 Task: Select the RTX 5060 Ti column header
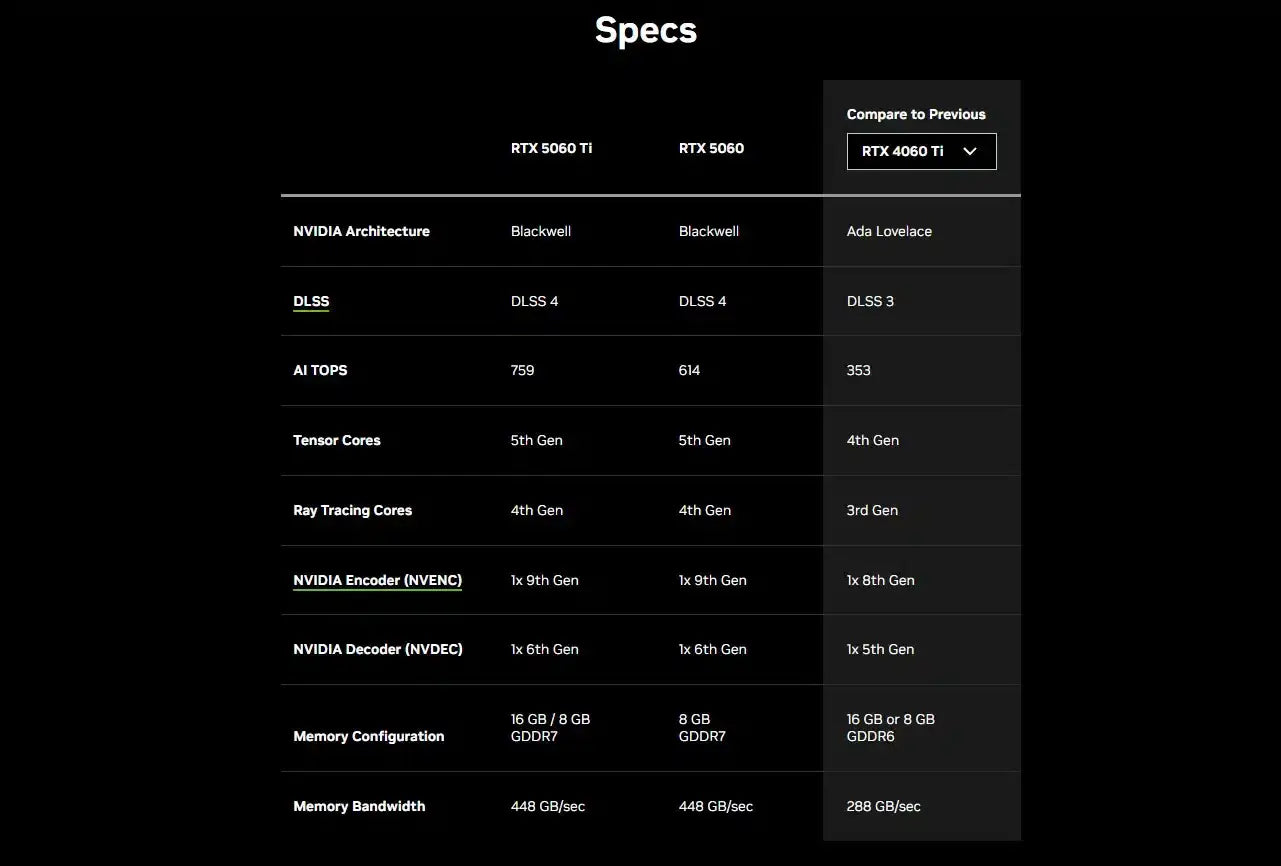click(x=551, y=148)
